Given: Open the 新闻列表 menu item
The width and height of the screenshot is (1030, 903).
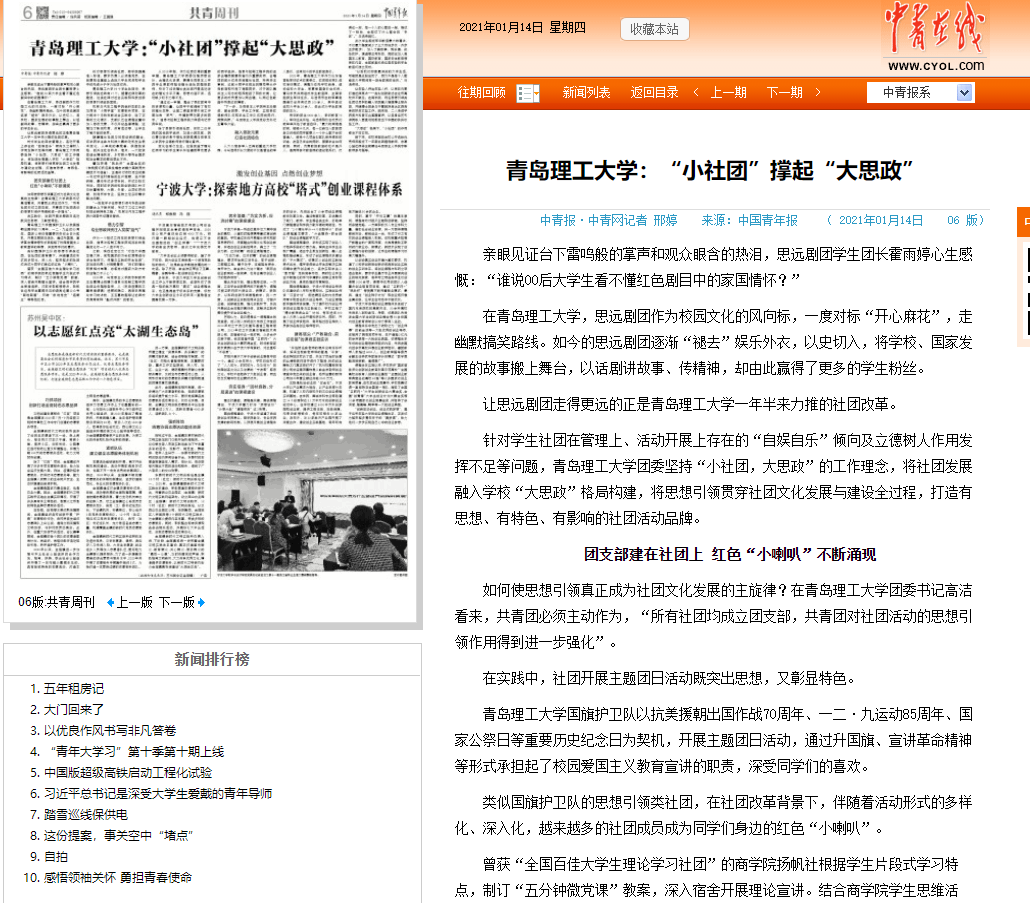Looking at the screenshot, I should [586, 92].
